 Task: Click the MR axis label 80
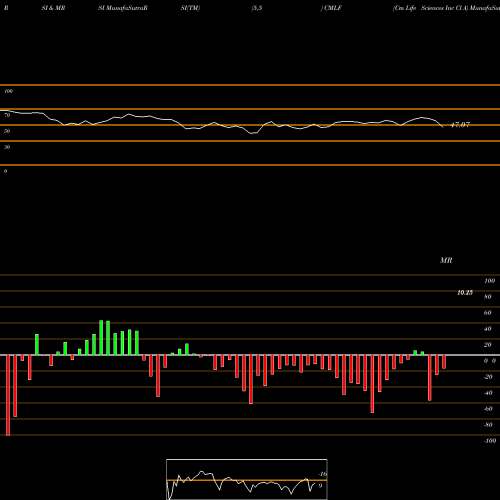pyautogui.click(x=488, y=297)
